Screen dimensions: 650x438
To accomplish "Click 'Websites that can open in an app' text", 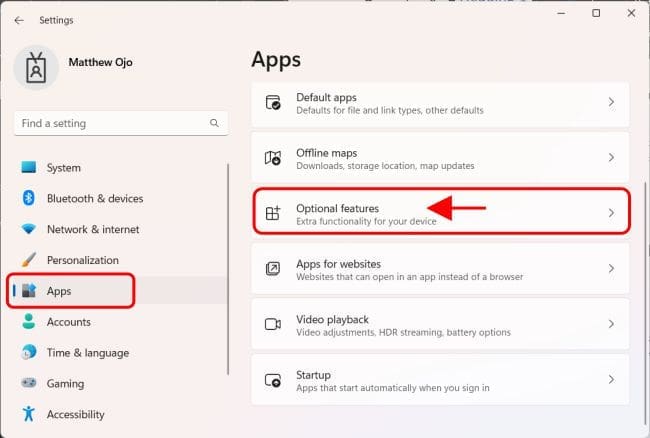I will pyautogui.click(x=410, y=277).
